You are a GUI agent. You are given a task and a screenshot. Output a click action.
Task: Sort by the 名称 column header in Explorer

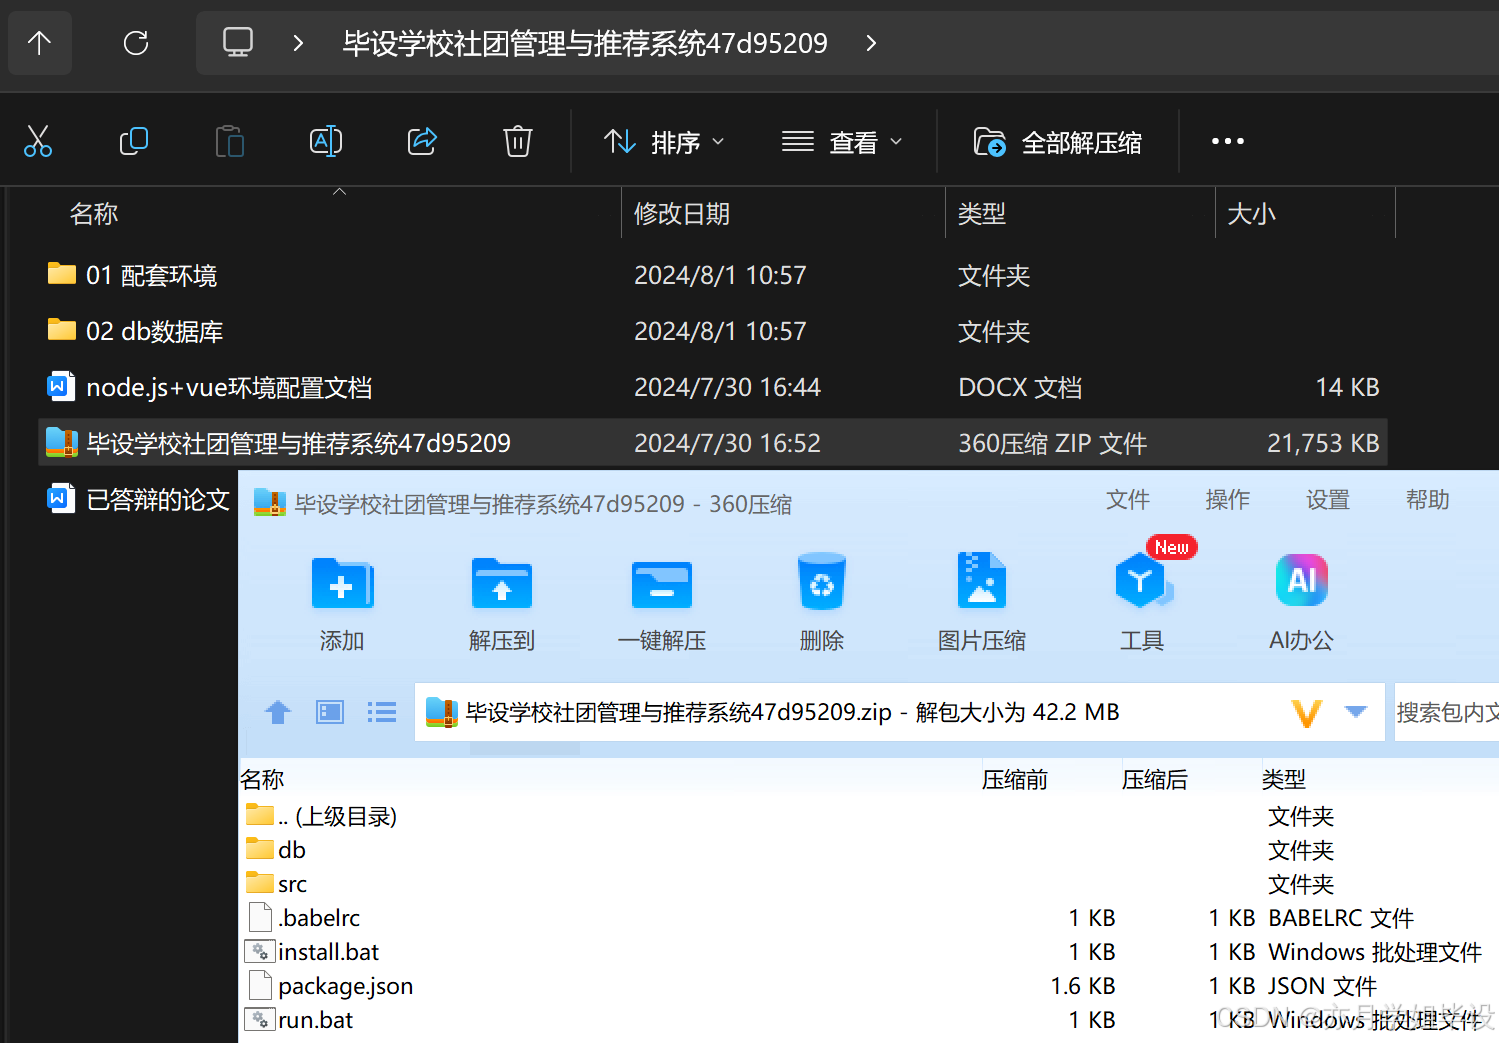coord(94,214)
